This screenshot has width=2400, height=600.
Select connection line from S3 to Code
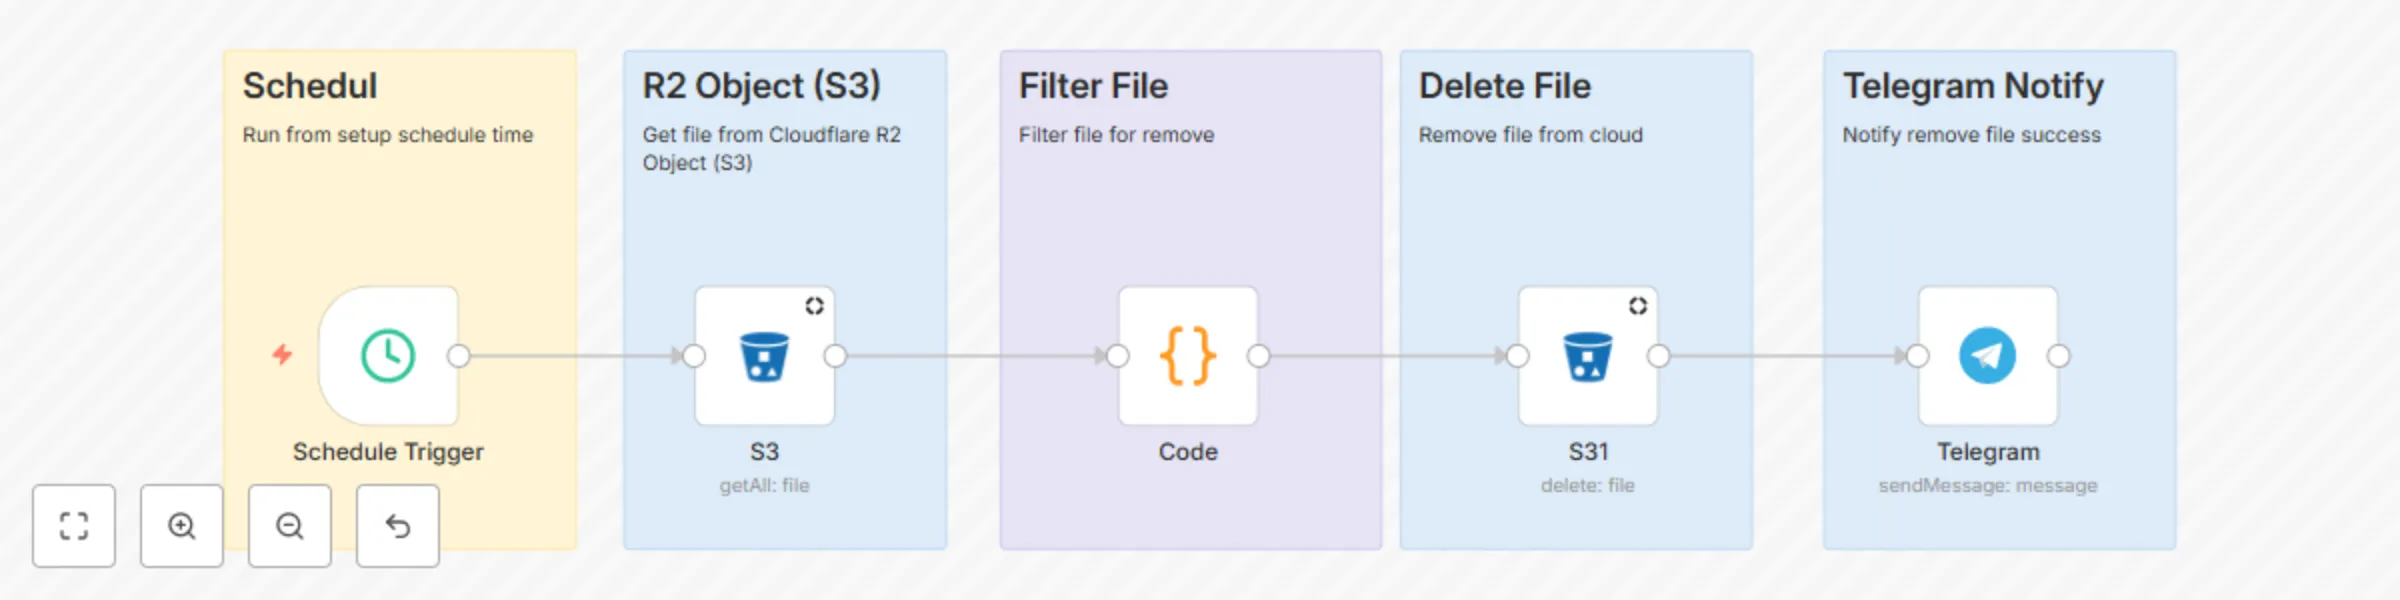tap(976, 356)
